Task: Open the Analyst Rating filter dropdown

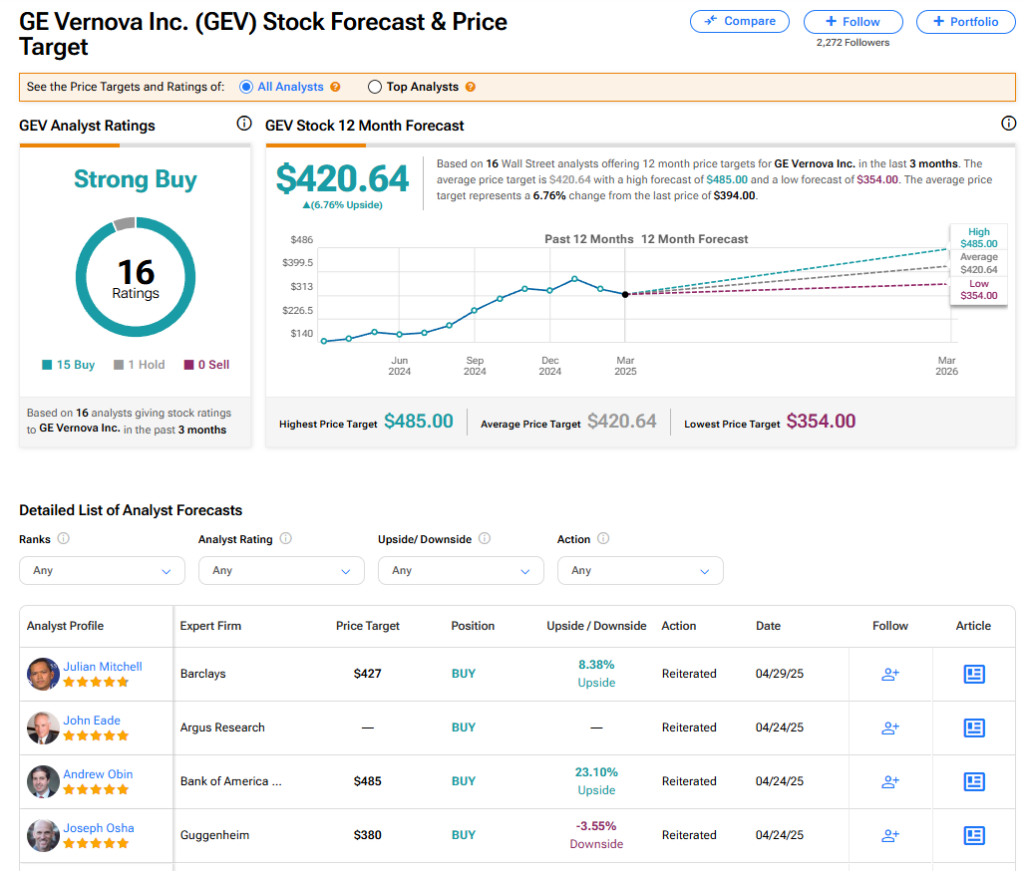Action: point(281,571)
